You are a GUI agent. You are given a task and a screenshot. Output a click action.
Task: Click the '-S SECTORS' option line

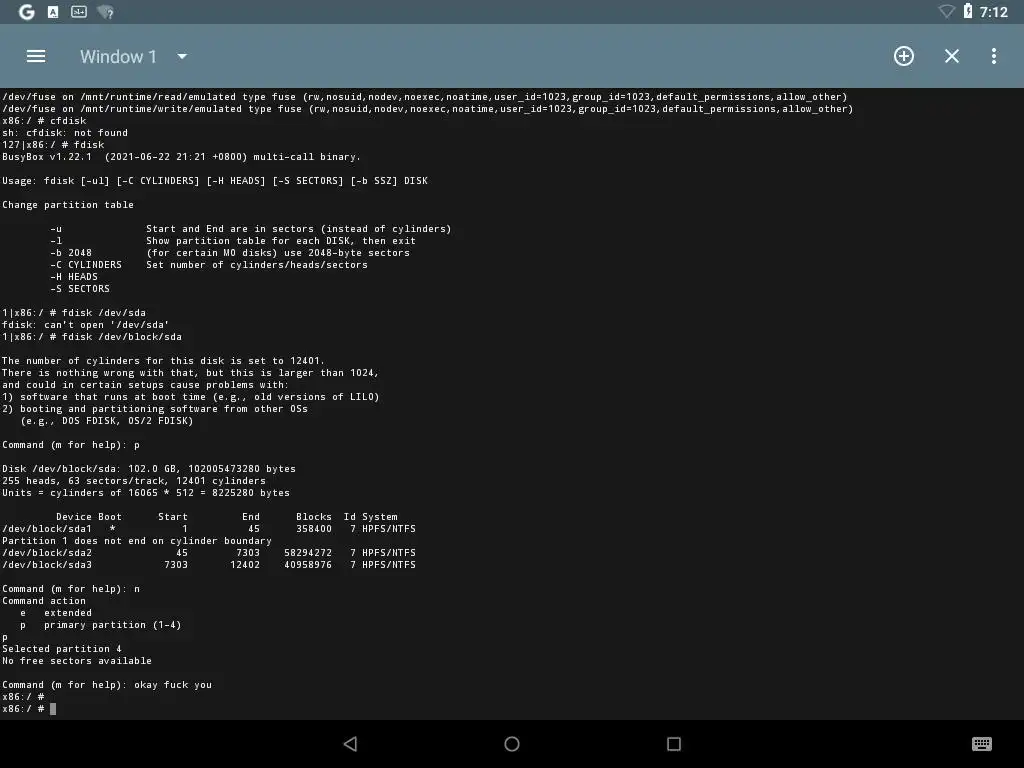coord(80,289)
